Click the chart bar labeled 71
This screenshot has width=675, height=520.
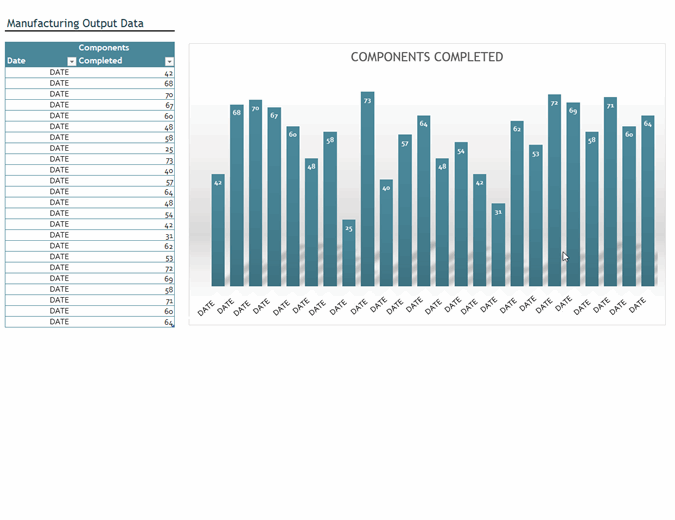(x=610, y=192)
